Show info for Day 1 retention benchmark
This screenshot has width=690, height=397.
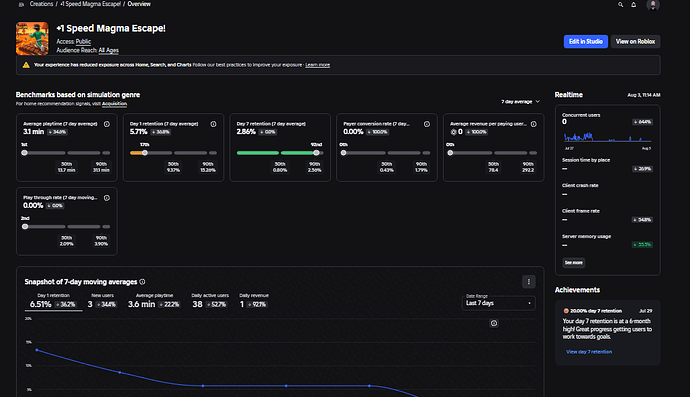click(x=213, y=124)
